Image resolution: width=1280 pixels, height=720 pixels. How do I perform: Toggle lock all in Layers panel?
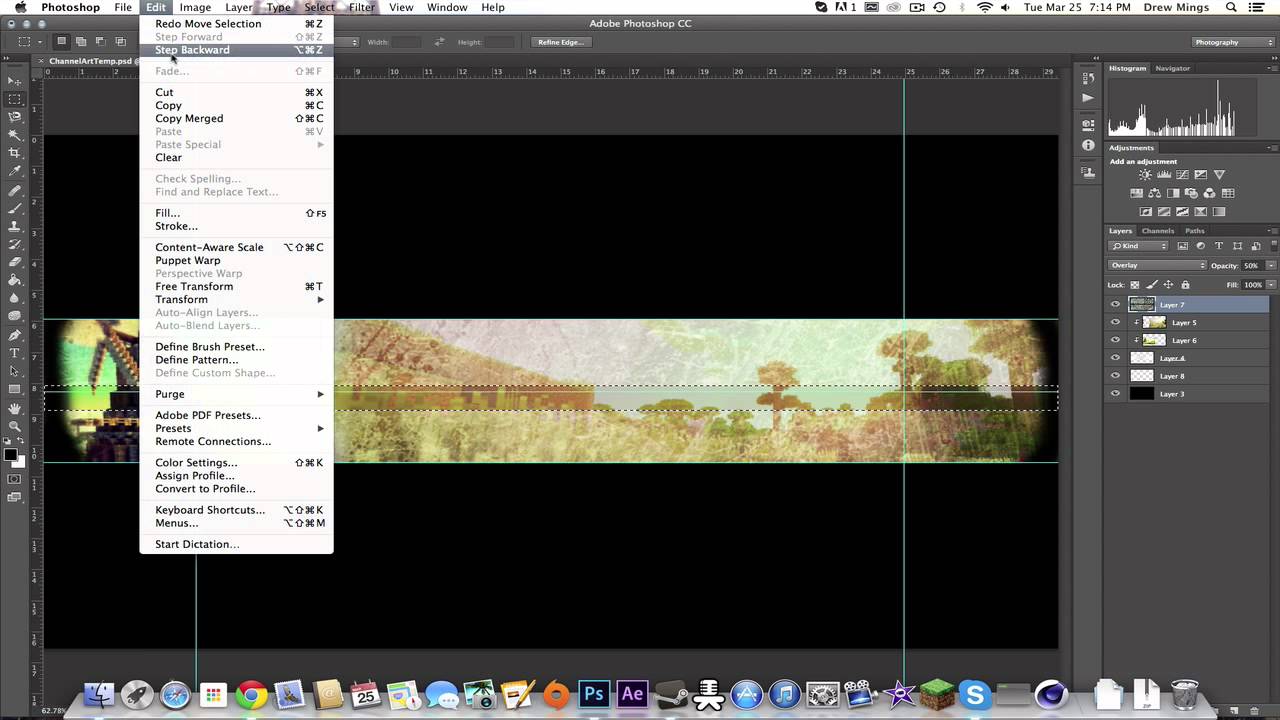(1186, 285)
